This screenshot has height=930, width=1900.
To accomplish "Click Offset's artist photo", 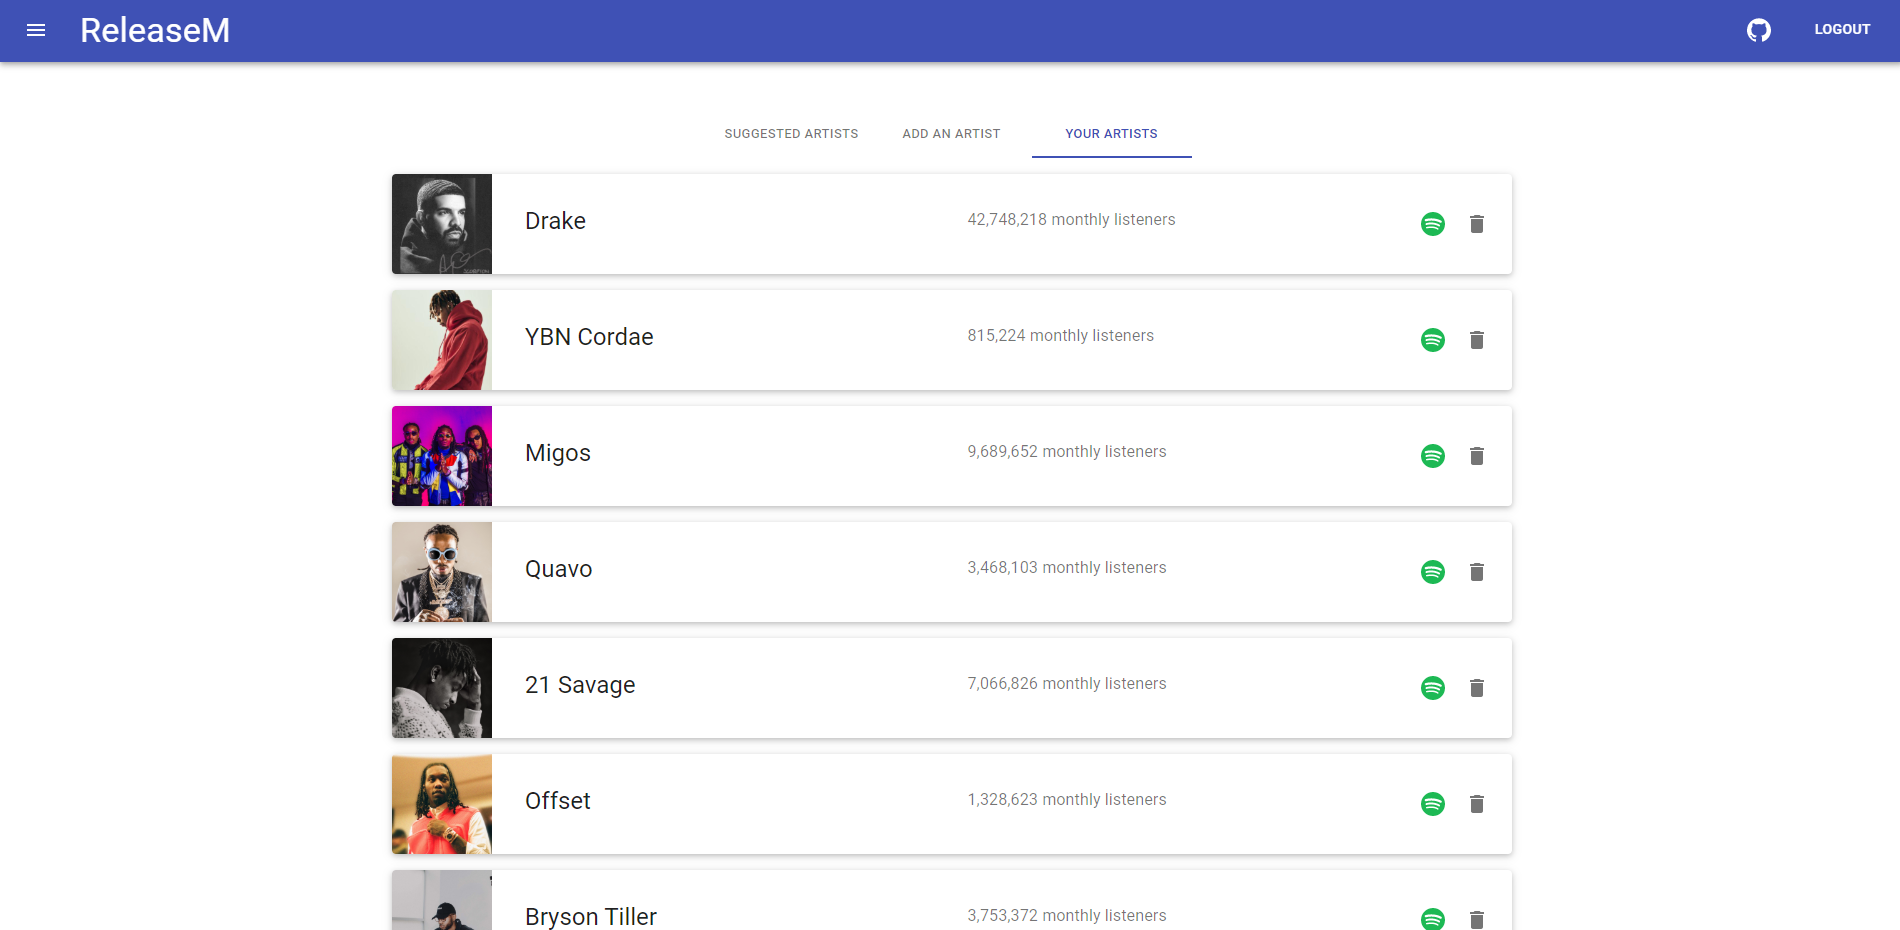I will pyautogui.click(x=442, y=804).
